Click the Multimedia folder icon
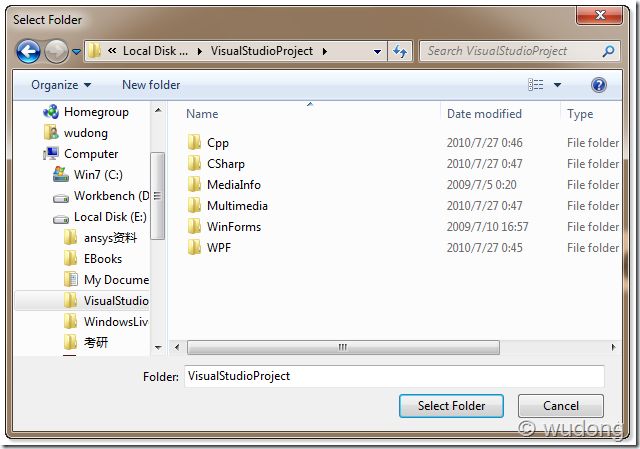This screenshot has width=640, height=449. pyautogui.click(x=194, y=205)
